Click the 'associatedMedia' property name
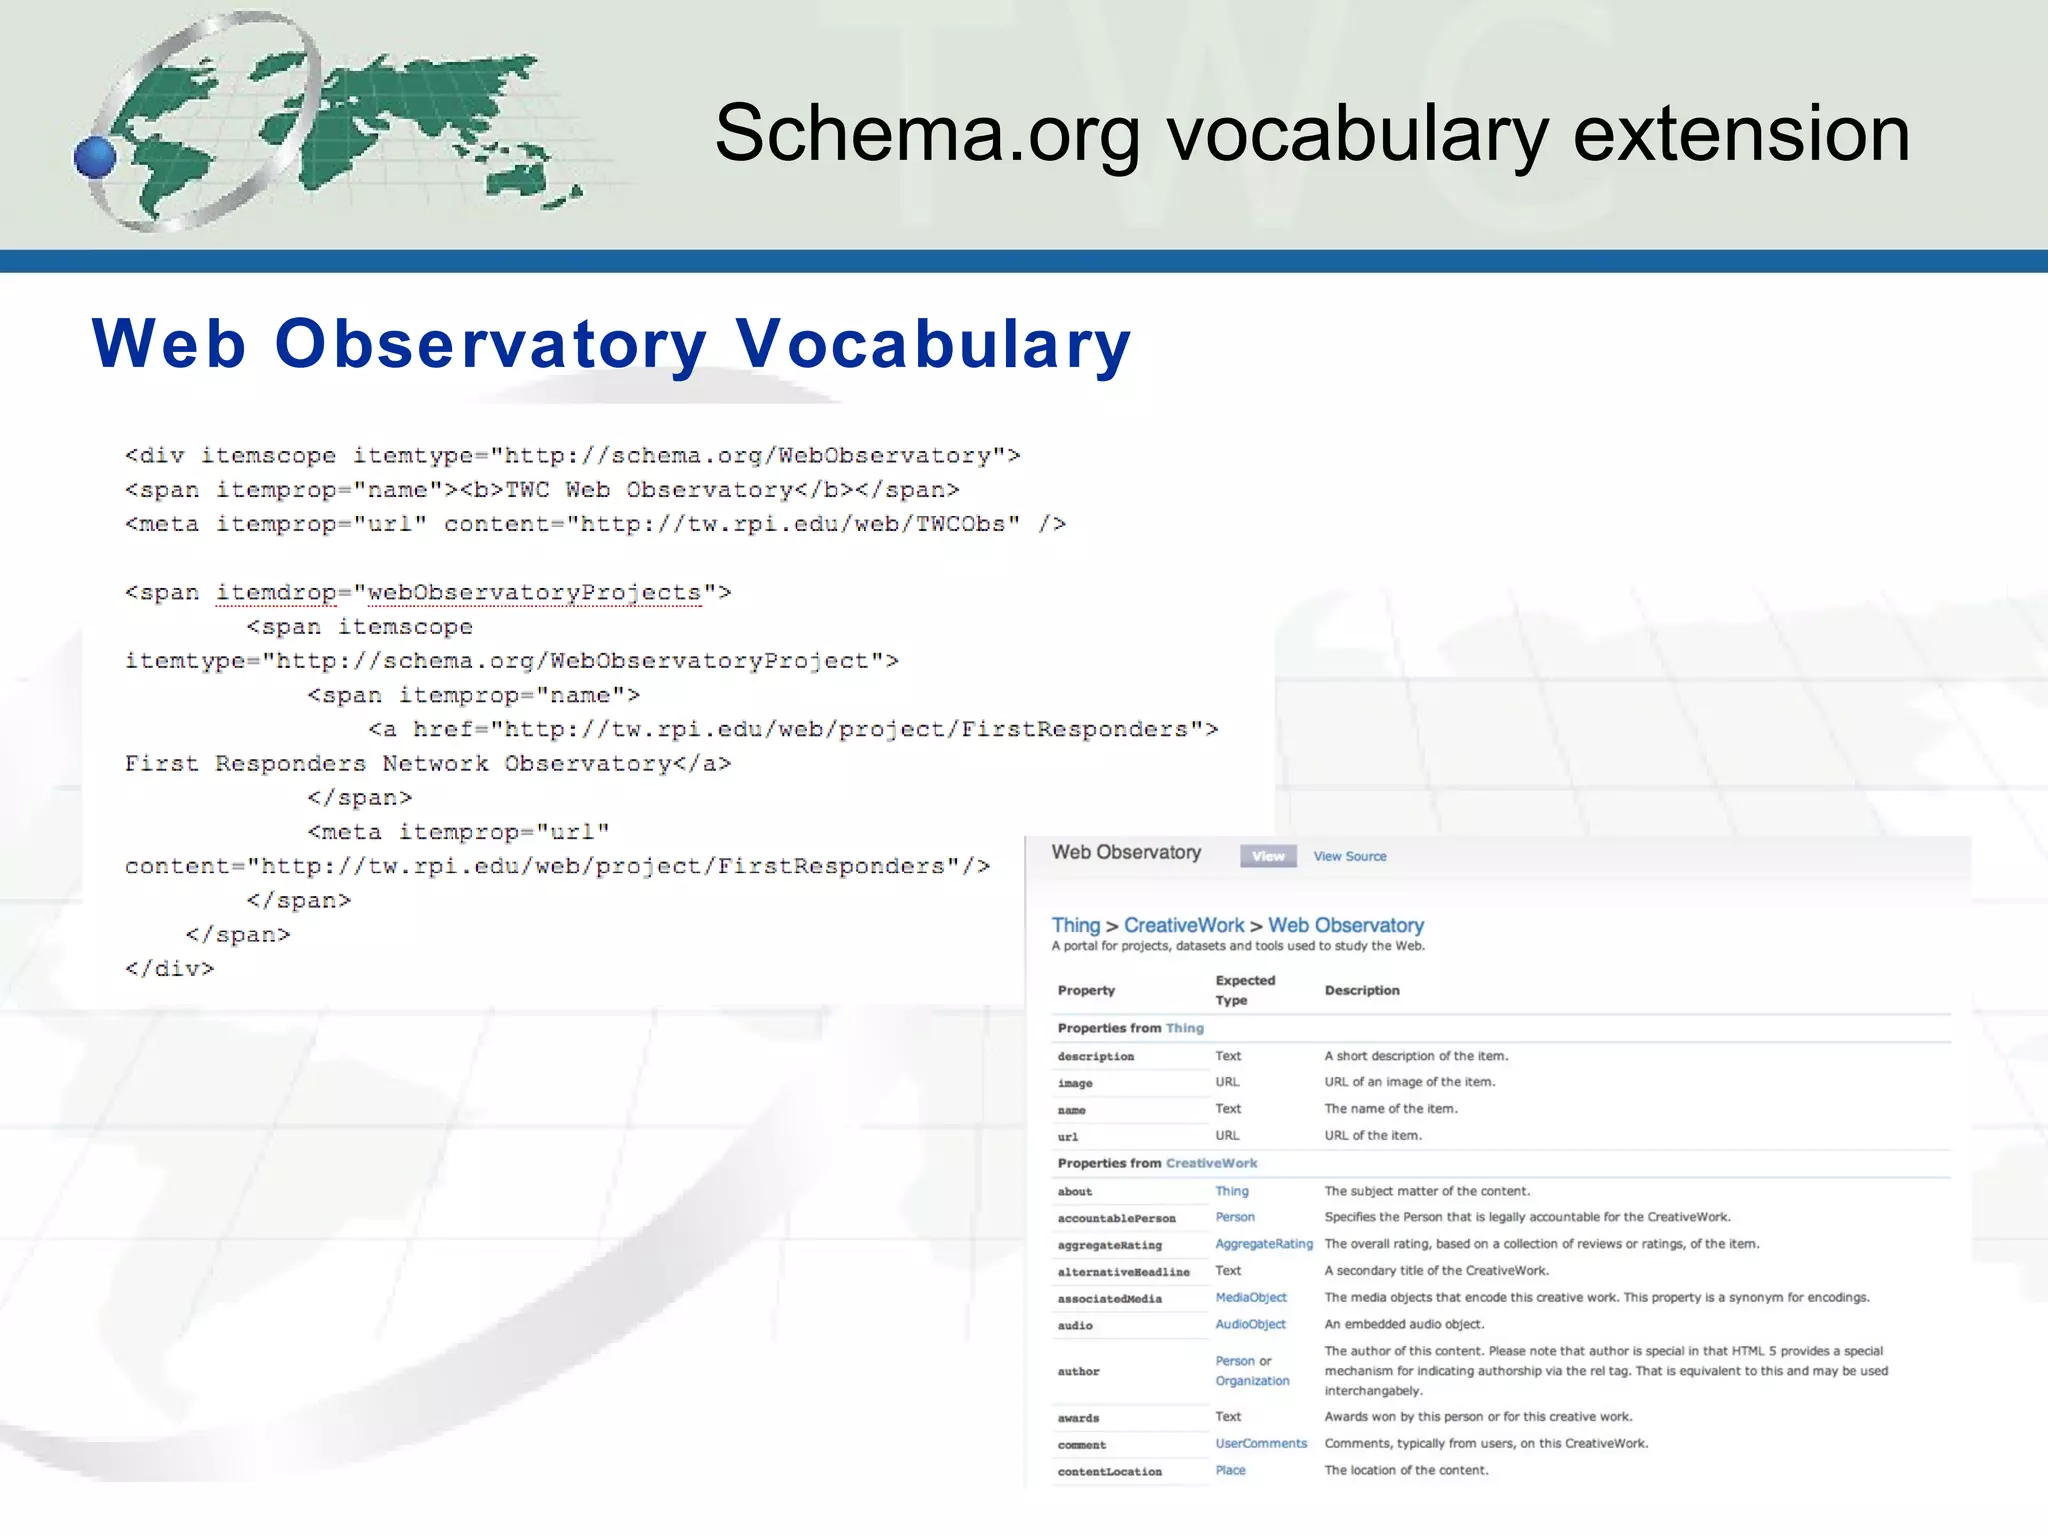The height and width of the screenshot is (1536, 2048). pyautogui.click(x=1110, y=1298)
